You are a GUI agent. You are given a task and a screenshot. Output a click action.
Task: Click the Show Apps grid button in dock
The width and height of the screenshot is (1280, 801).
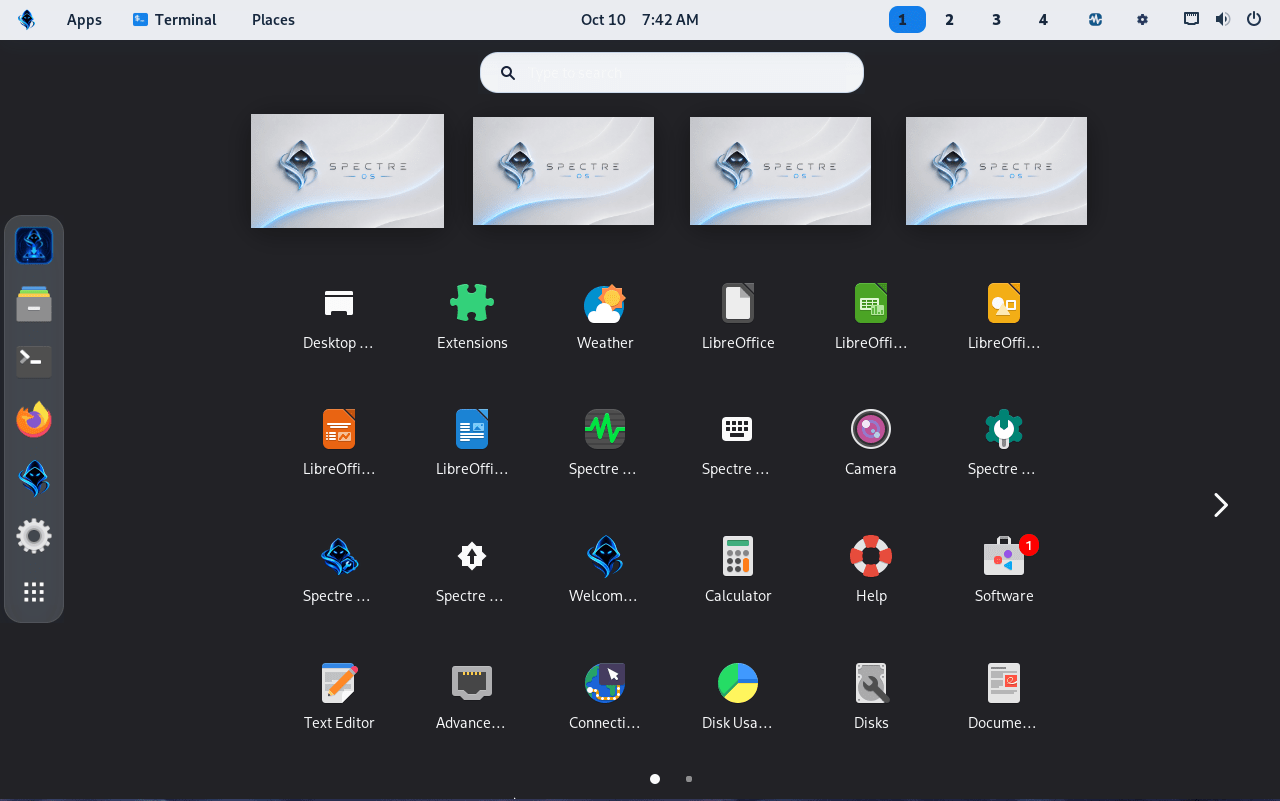pos(34,592)
